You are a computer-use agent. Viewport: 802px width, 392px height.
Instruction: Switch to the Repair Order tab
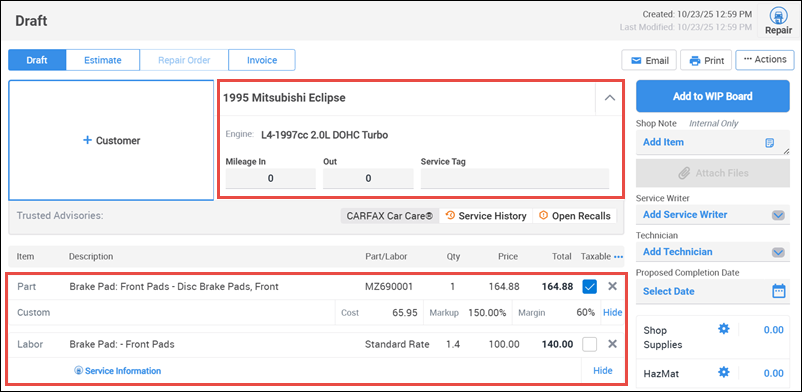[x=184, y=60]
